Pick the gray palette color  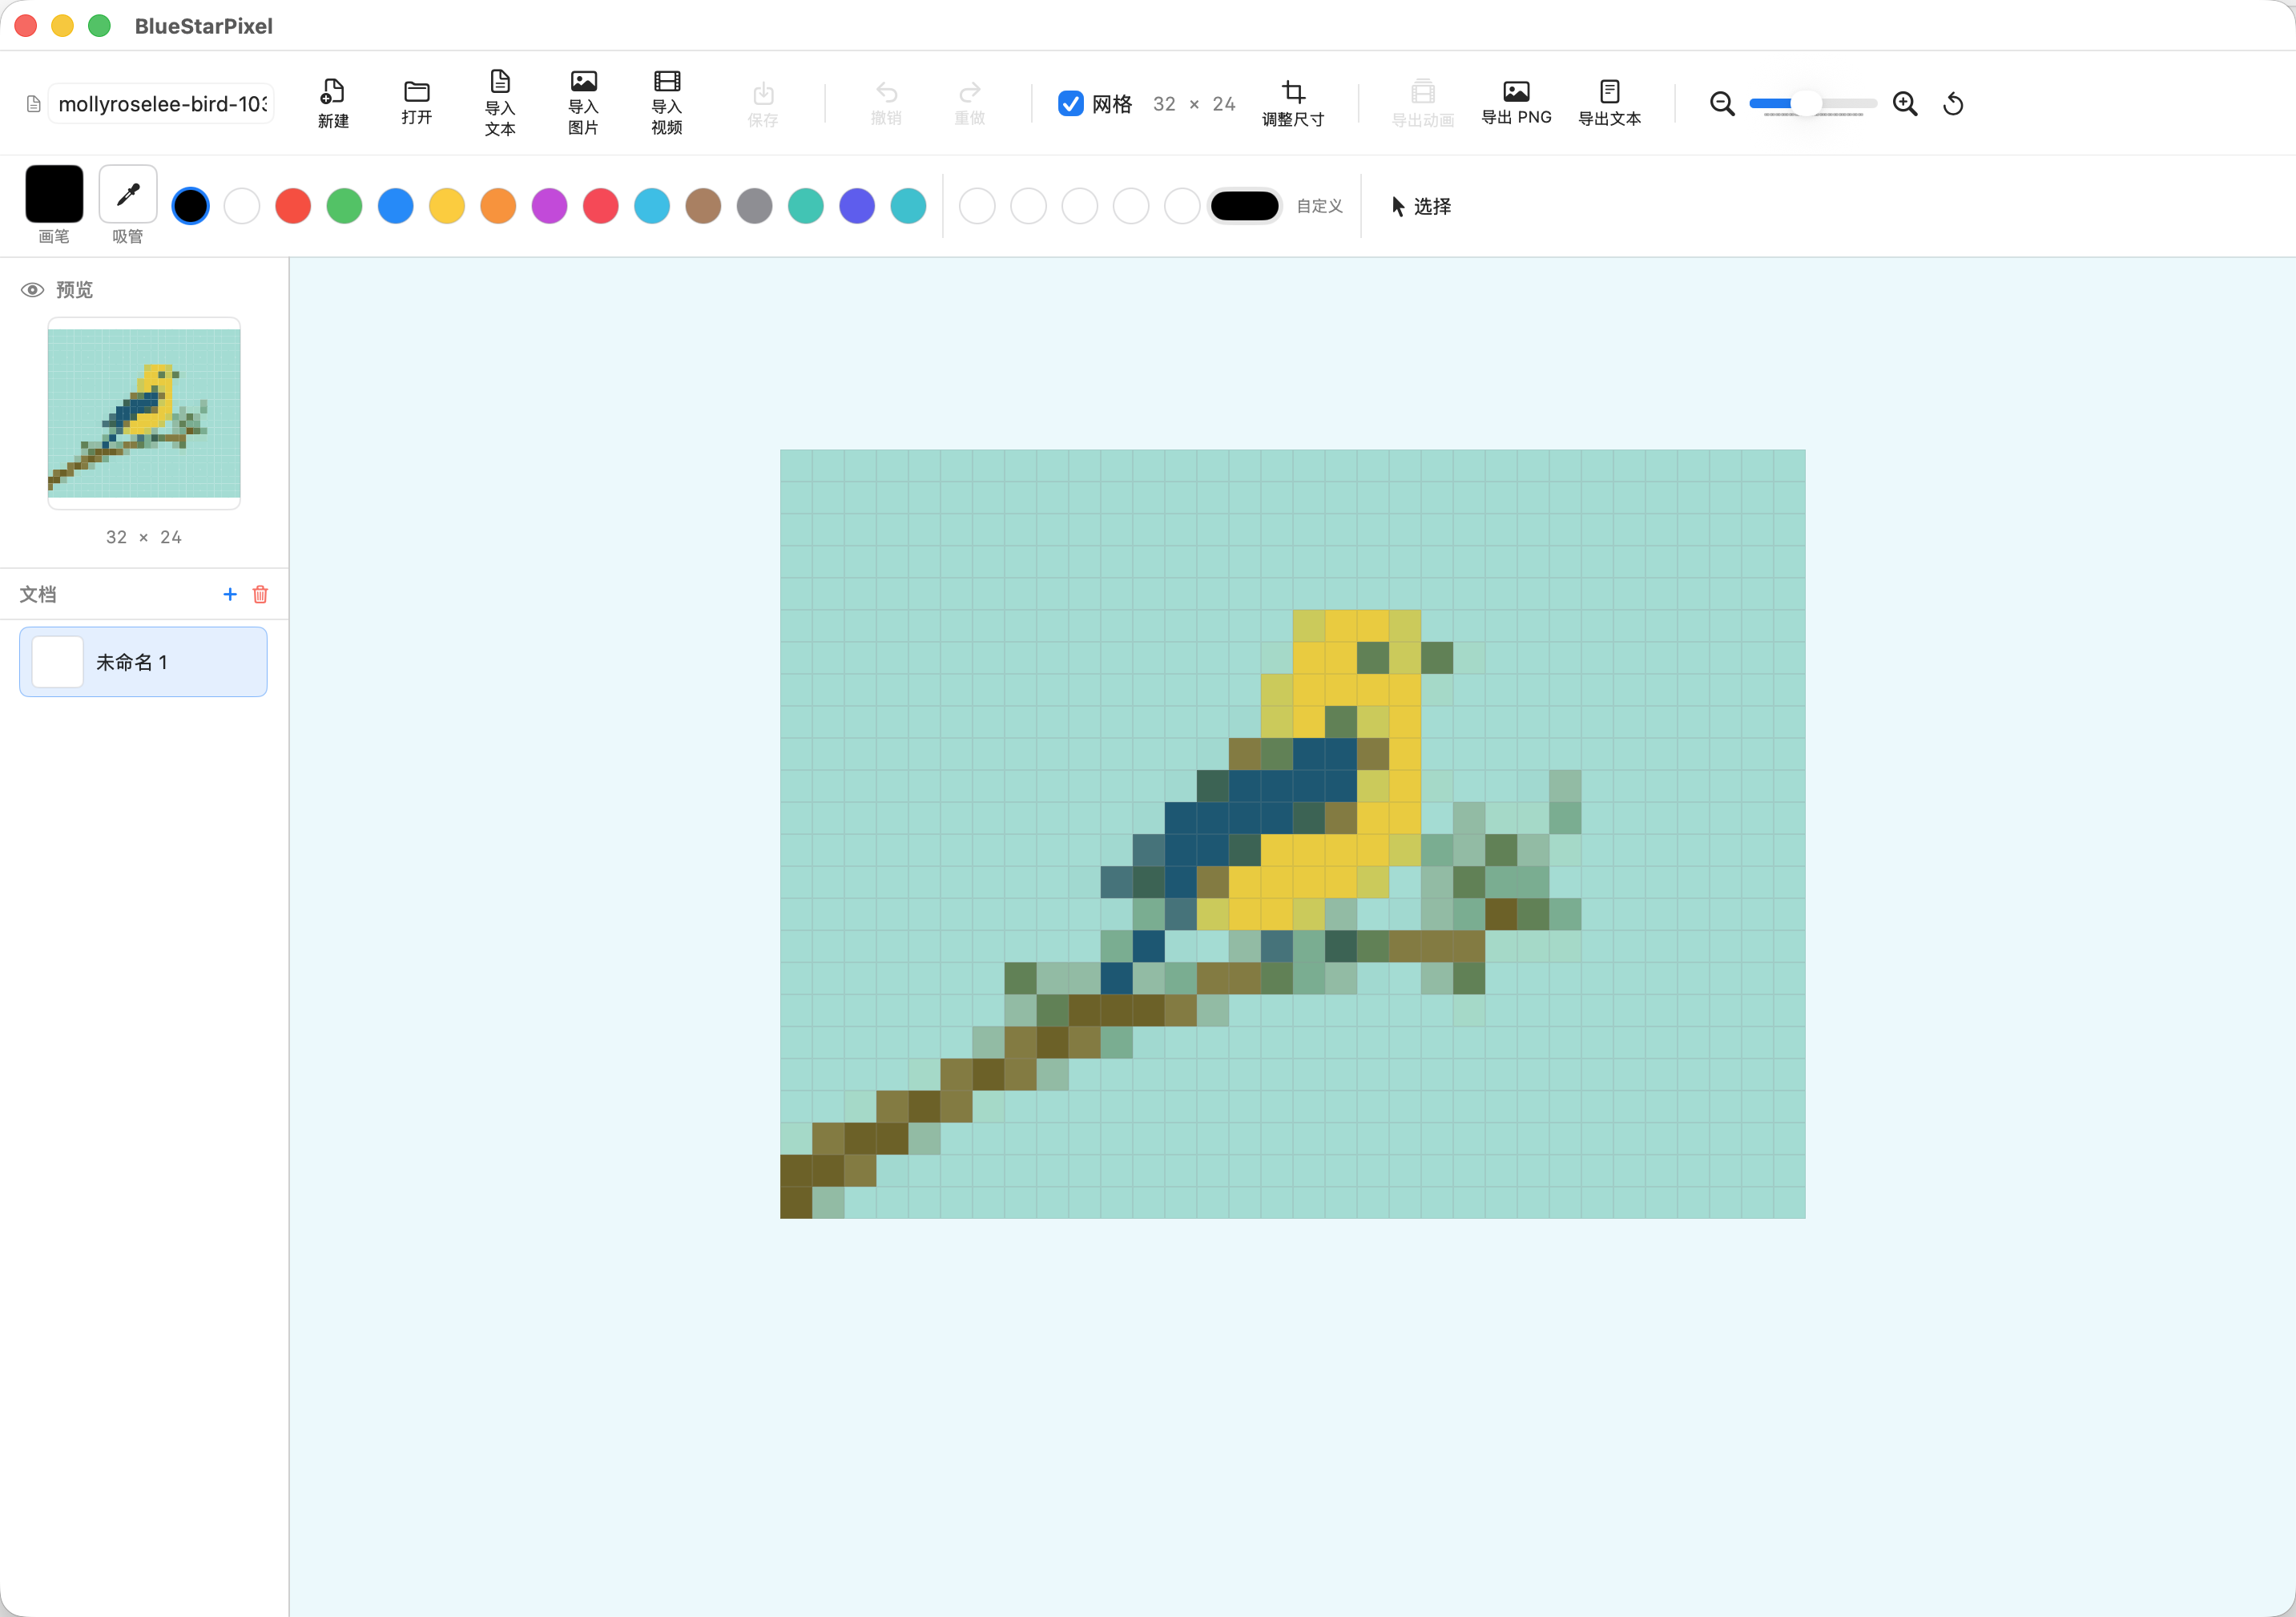[754, 206]
